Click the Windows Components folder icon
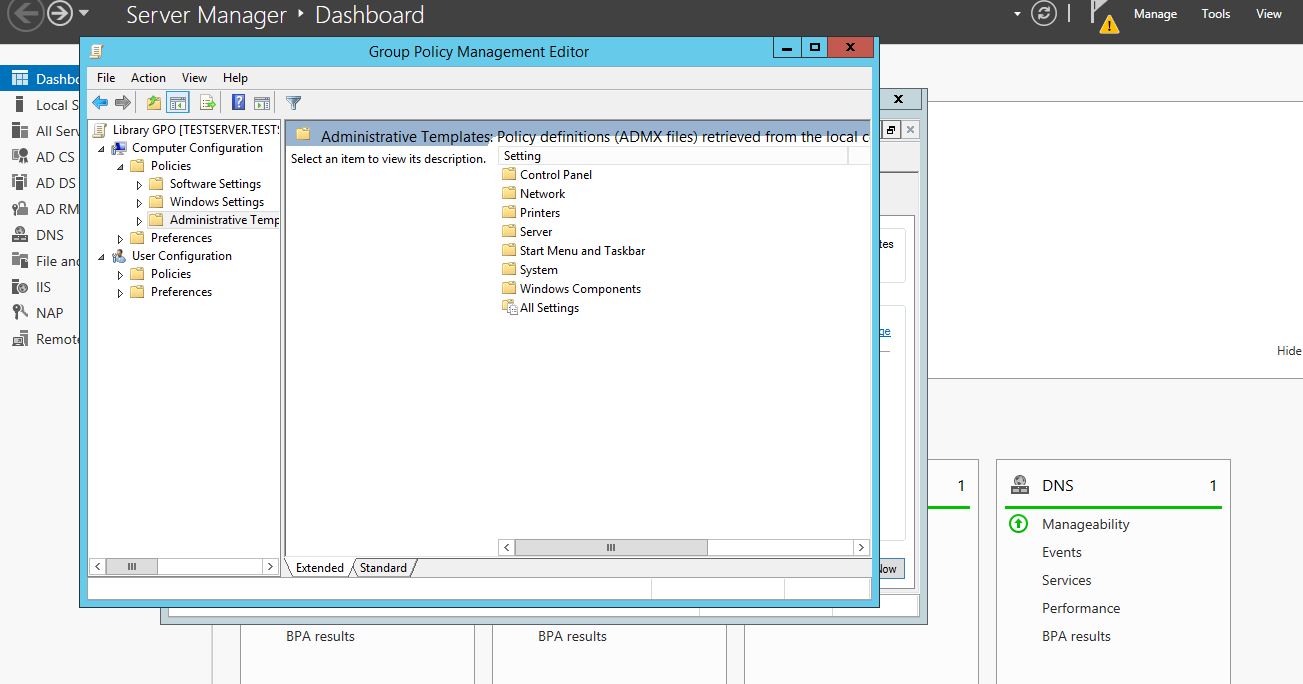The width and height of the screenshot is (1303, 684). [x=509, y=288]
